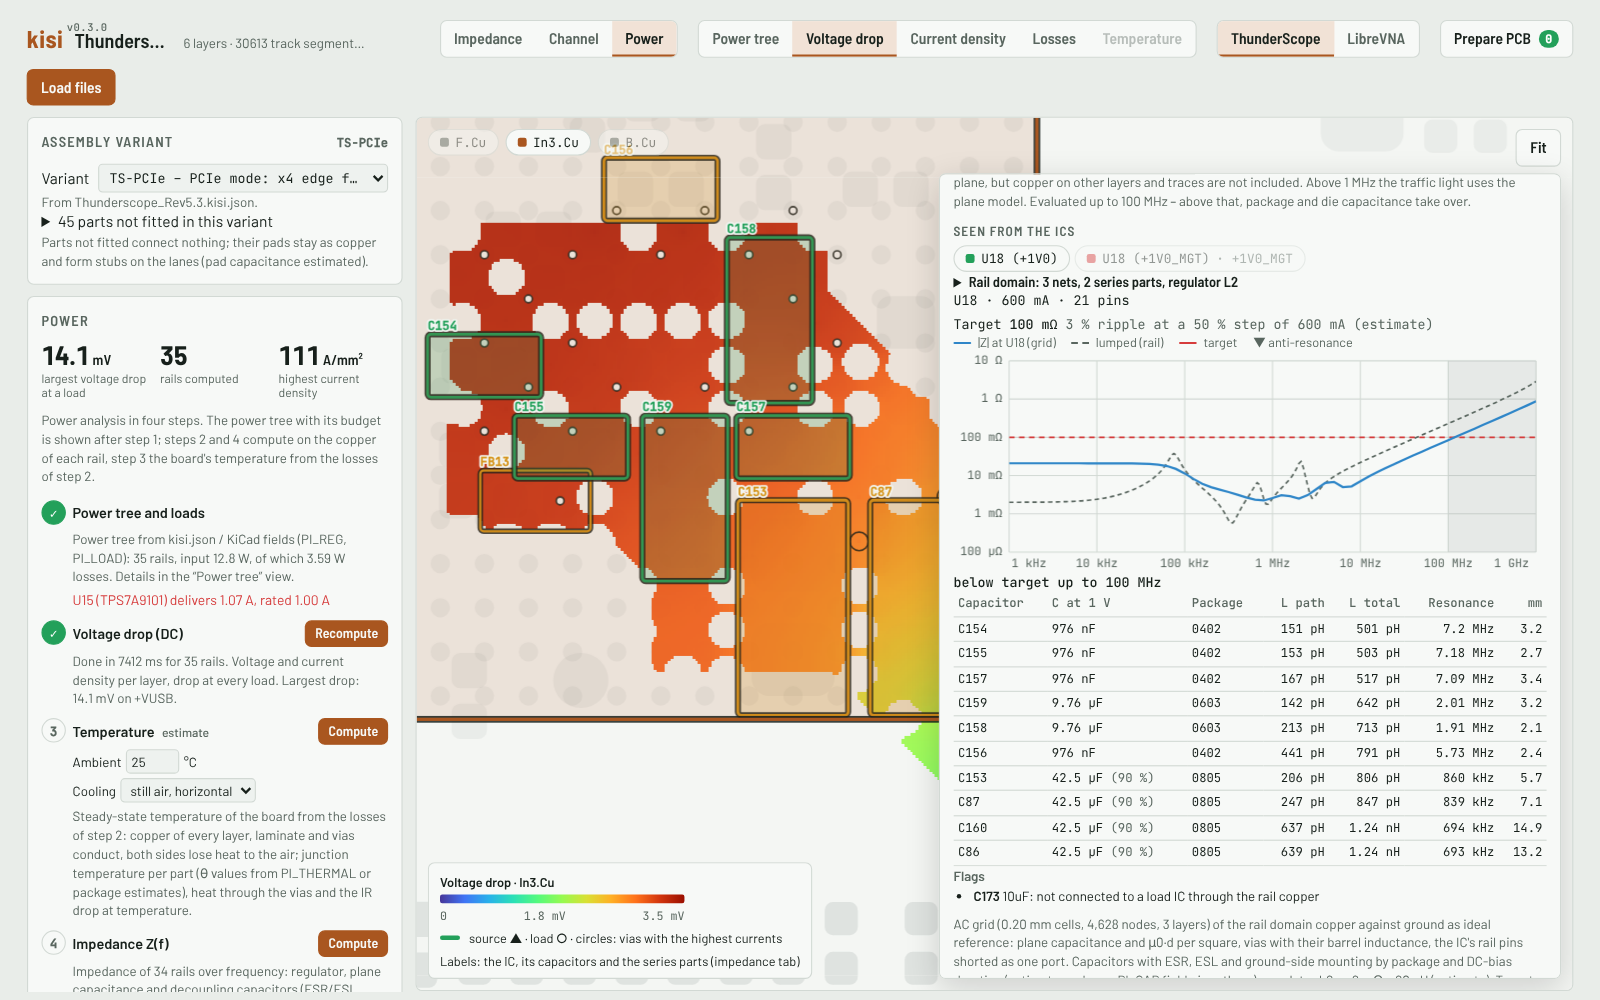The image size is (1600, 1000).
Task: Click the green badge on Prepare PCB
Action: [x=1548, y=39]
